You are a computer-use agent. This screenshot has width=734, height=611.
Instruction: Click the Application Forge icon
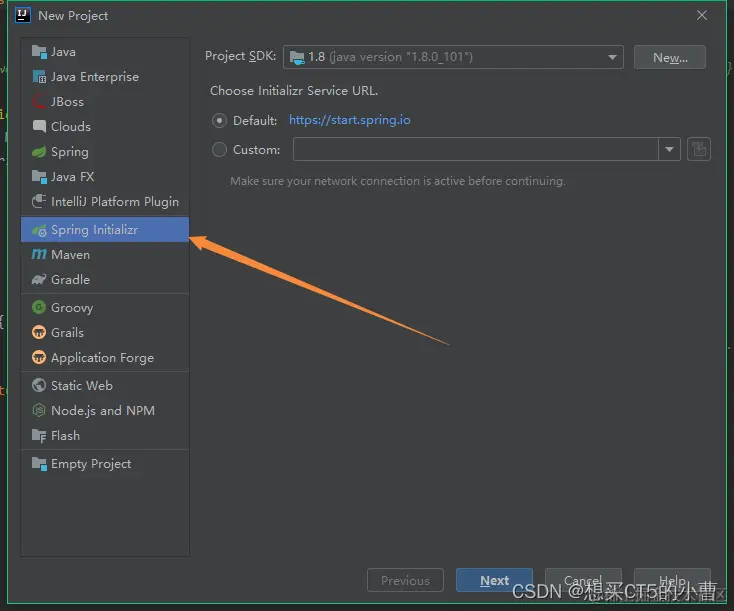[x=39, y=358]
